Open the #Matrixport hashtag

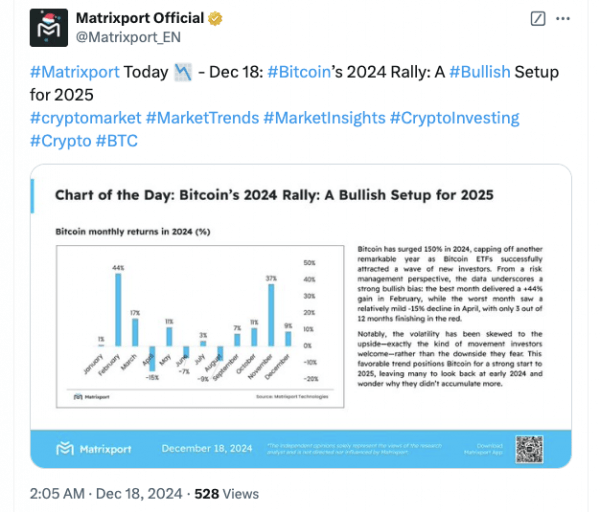pyautogui.click(x=75, y=73)
